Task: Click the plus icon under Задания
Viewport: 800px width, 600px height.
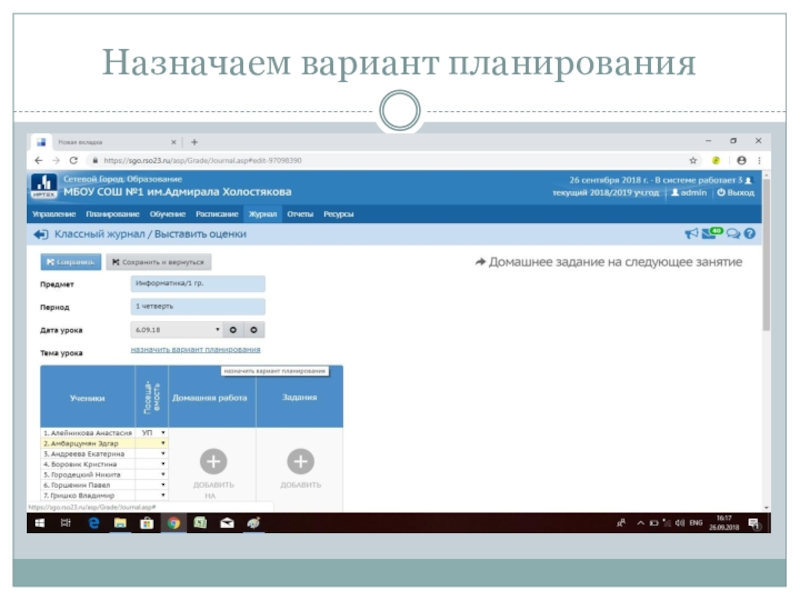Action: point(300,461)
